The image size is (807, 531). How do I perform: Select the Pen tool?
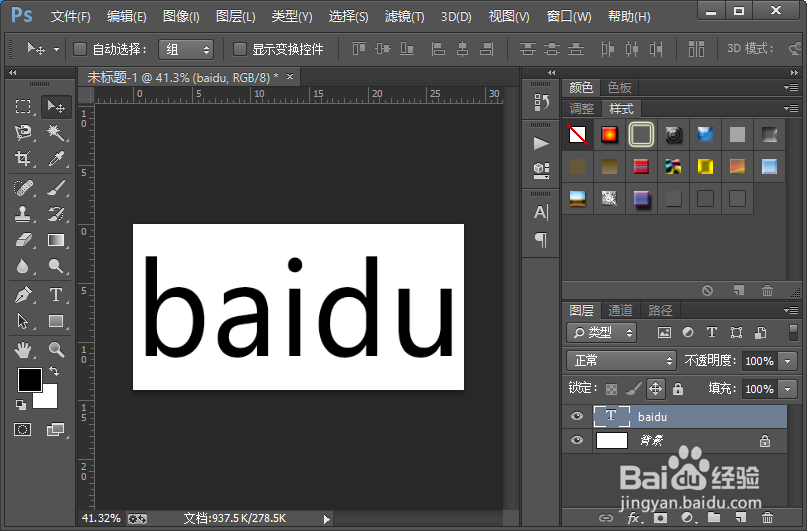(x=23, y=295)
